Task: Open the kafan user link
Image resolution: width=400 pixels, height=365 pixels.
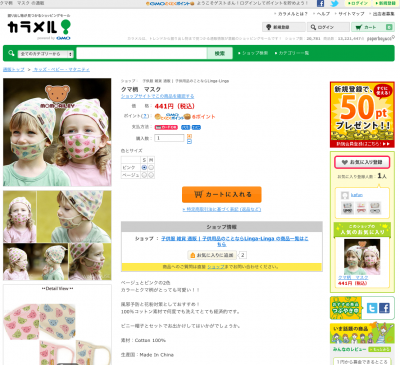Action: click(x=357, y=195)
